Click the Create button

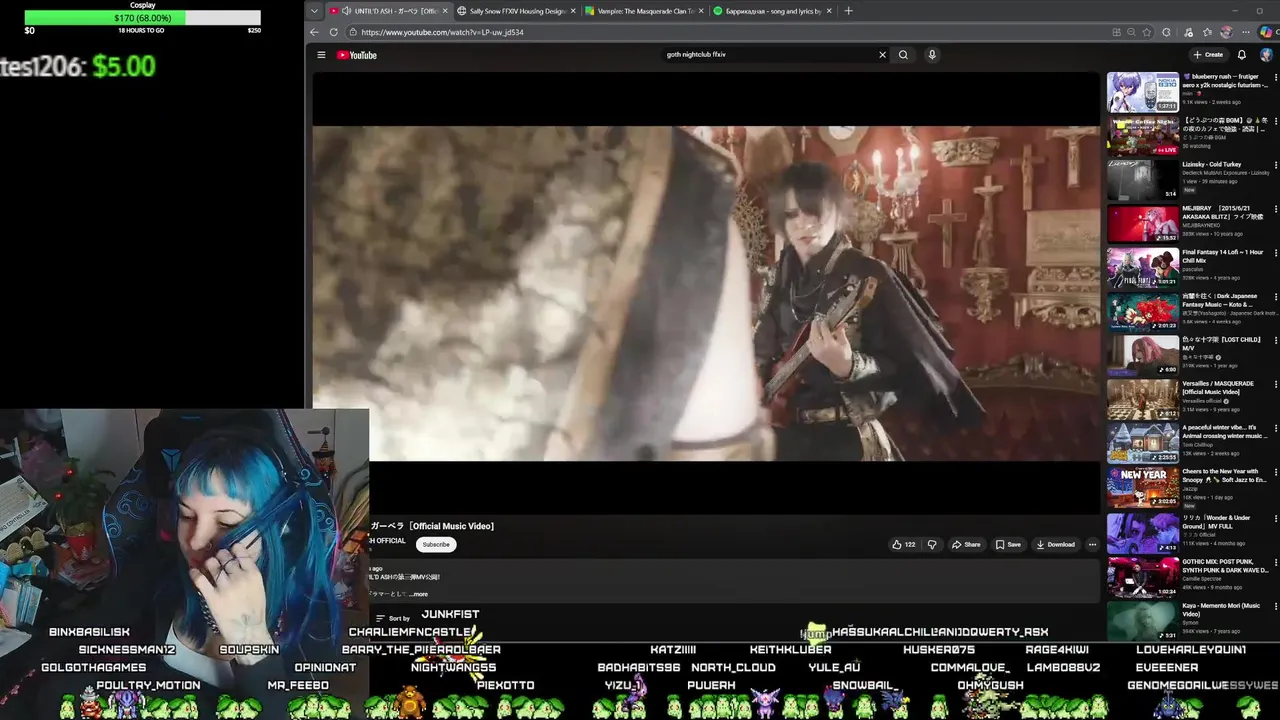pos(1208,55)
